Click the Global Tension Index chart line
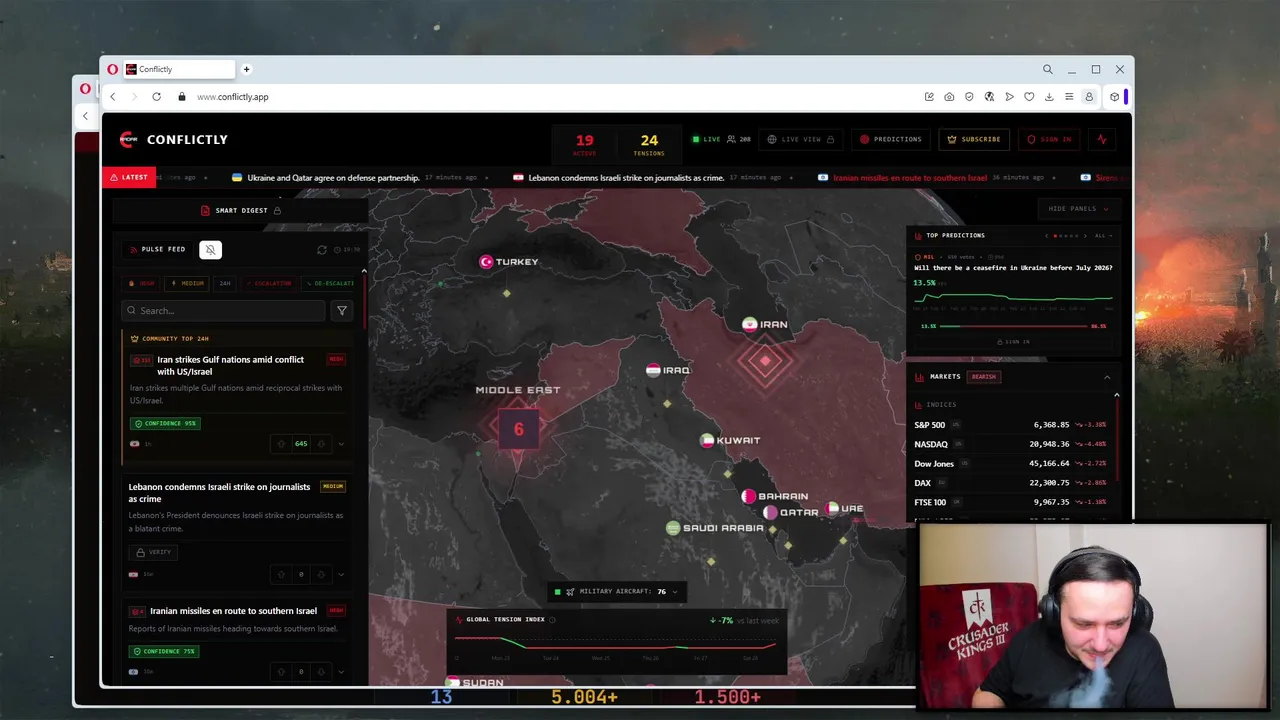The image size is (1280, 720). coord(615,645)
